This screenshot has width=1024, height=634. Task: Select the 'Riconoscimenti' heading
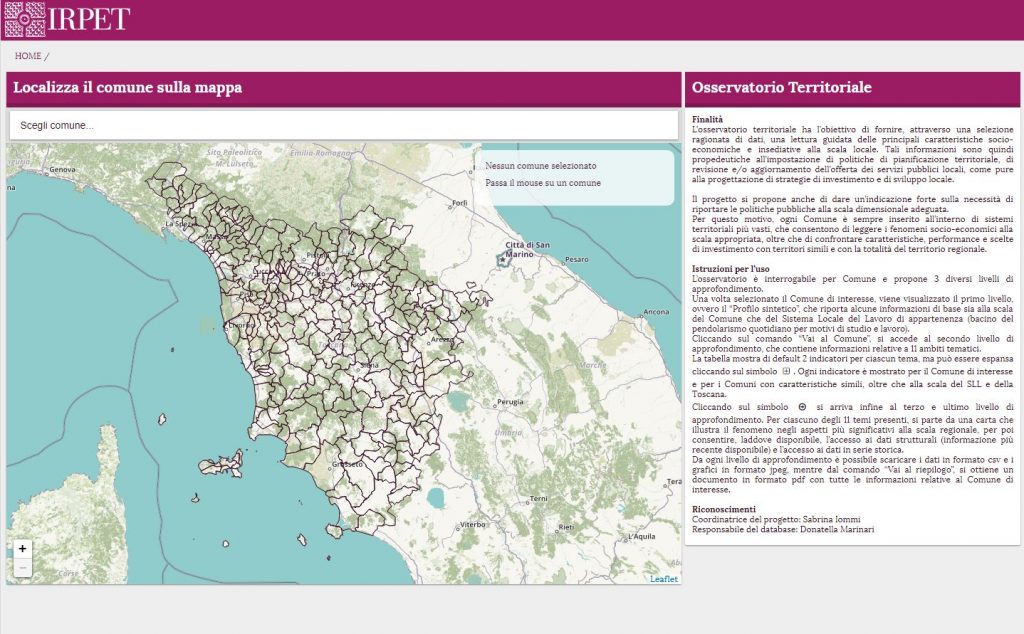(x=724, y=509)
